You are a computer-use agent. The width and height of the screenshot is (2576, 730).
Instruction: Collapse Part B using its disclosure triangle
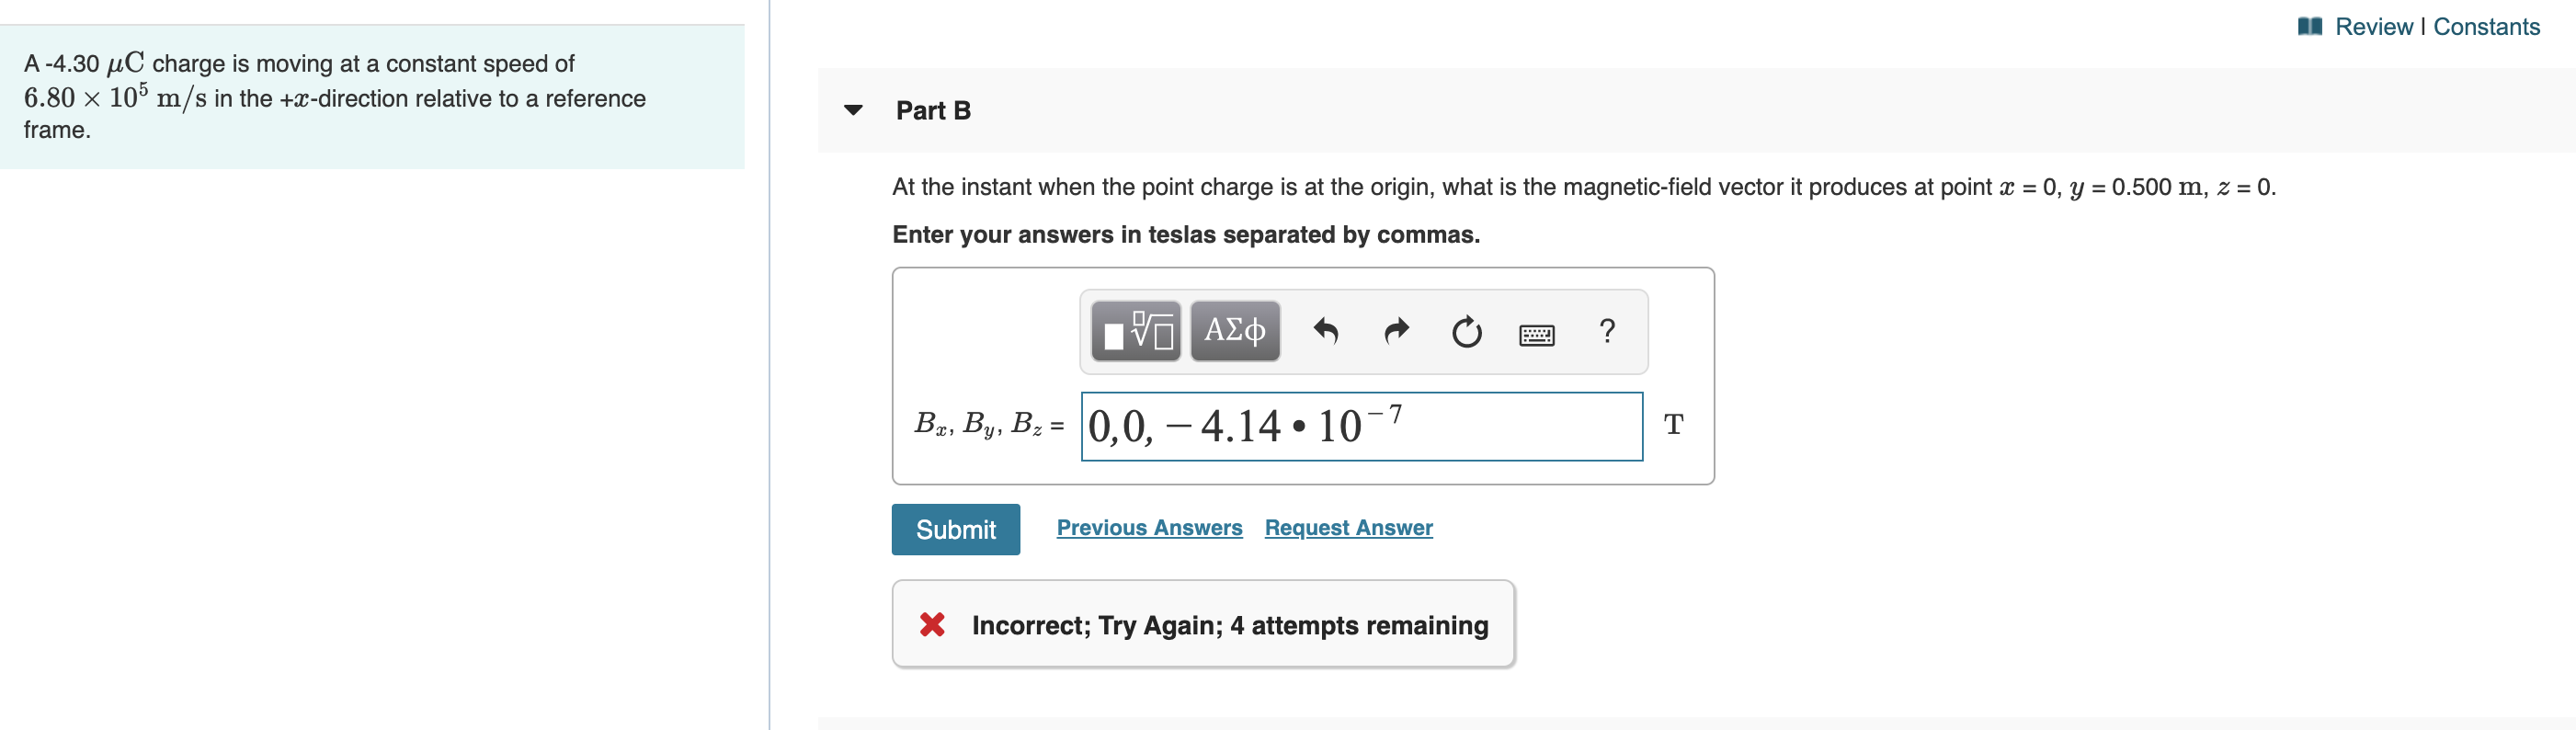pyautogui.click(x=853, y=110)
